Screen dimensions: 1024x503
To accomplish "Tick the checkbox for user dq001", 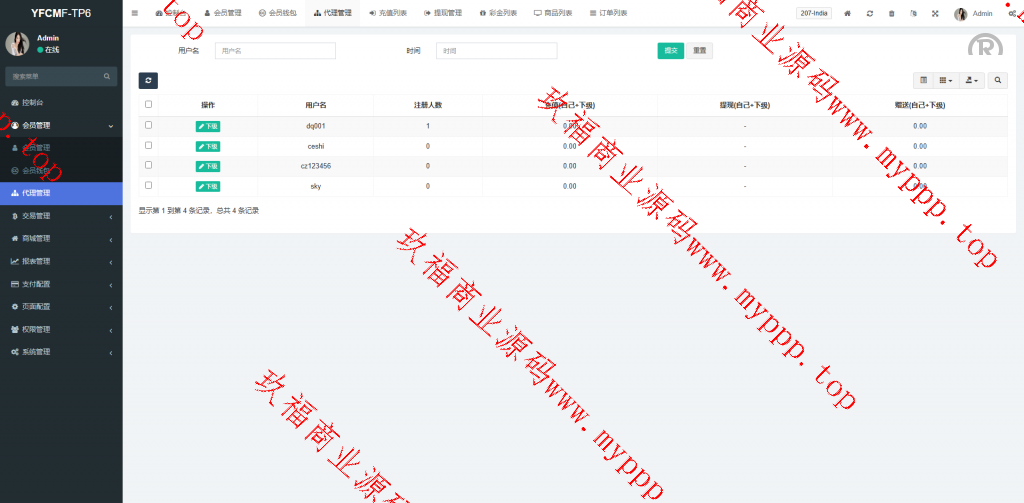I will 149,125.
